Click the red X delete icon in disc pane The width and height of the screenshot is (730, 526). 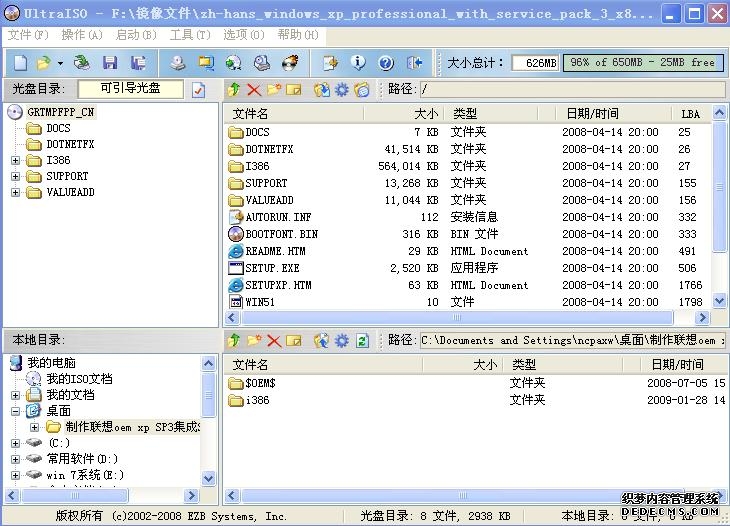254,89
